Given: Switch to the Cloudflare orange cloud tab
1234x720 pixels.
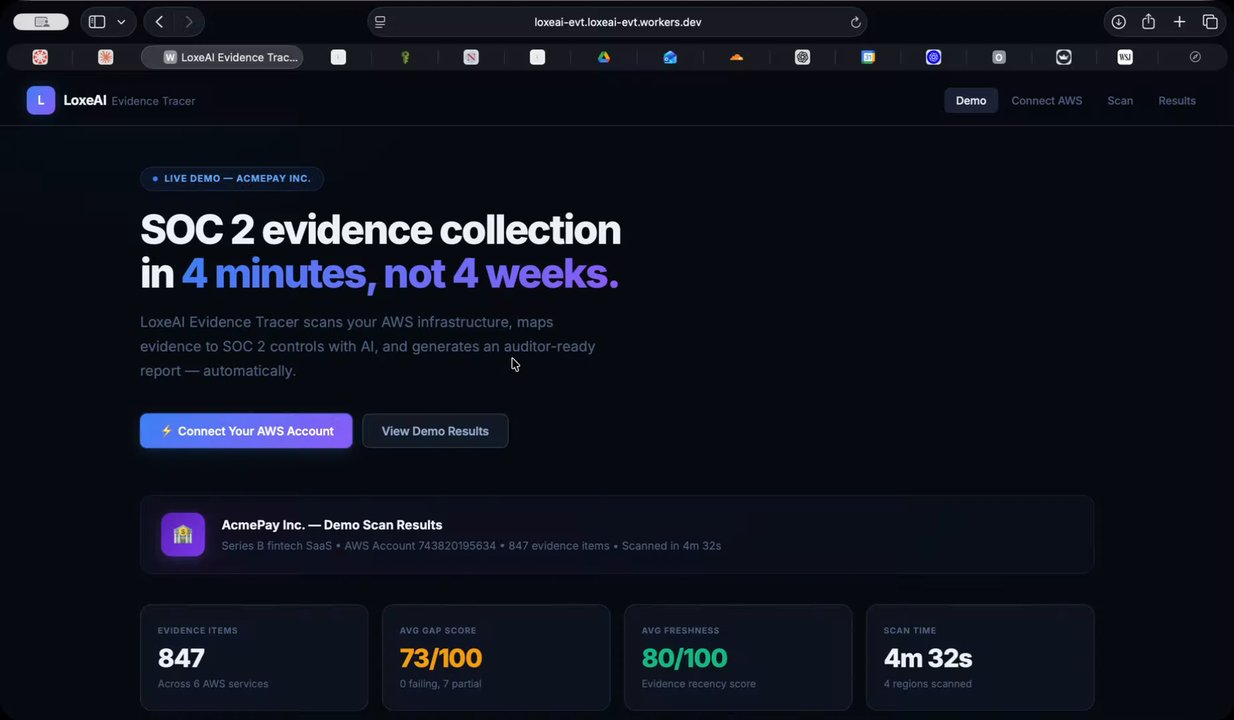Looking at the screenshot, I should [x=736, y=57].
